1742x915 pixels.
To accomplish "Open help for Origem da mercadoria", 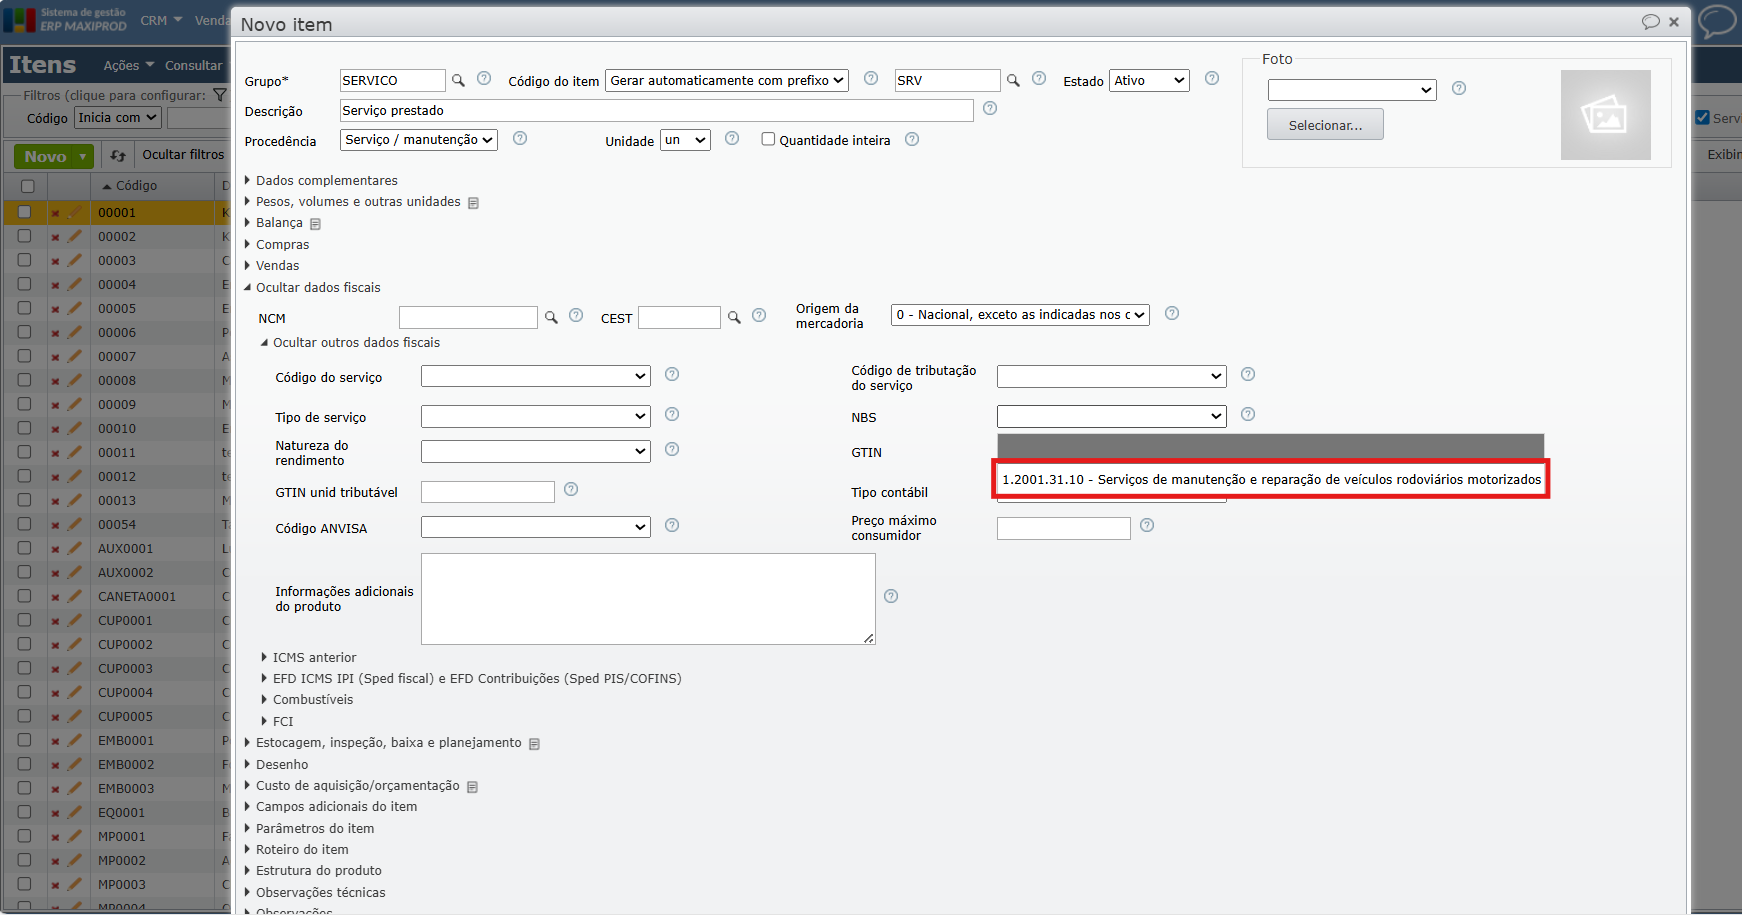I will [x=1172, y=313].
